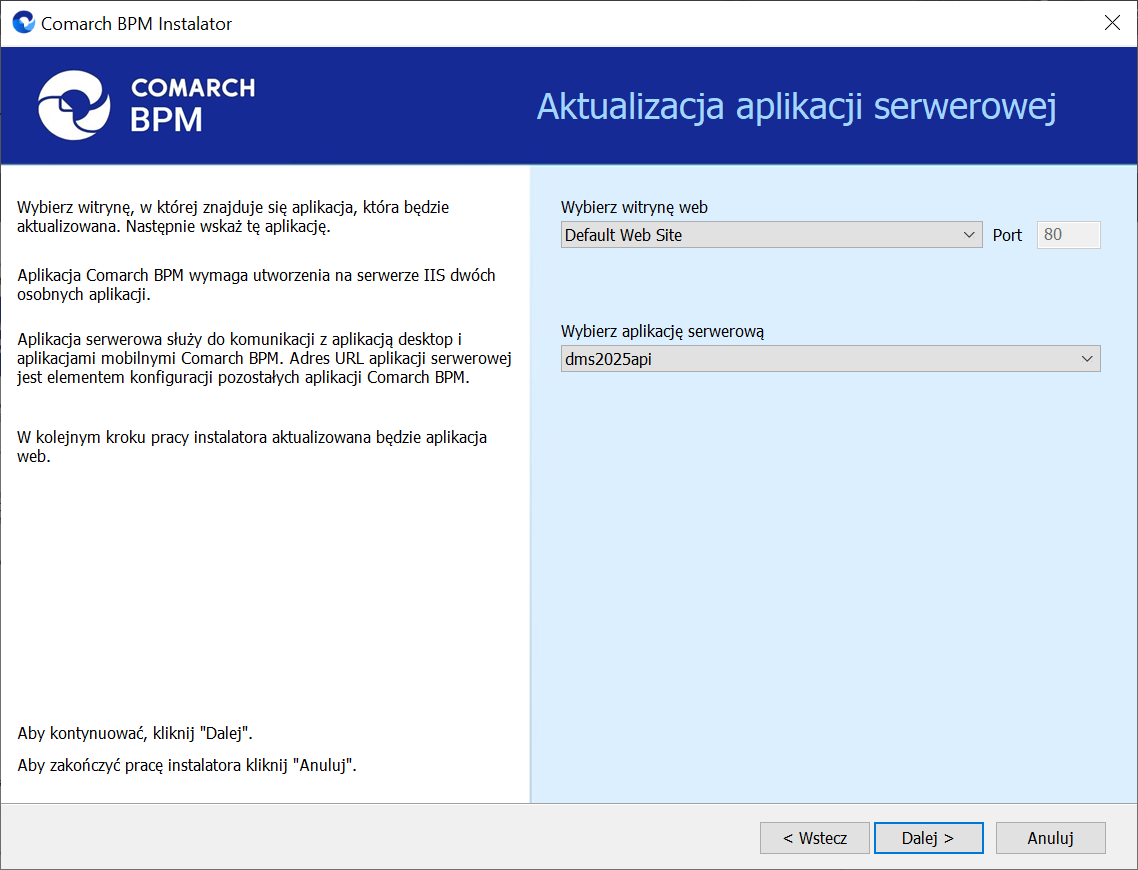Click paragraph starting 'W kolejnym kroku pracy'
The image size is (1138, 870).
pyautogui.click(x=252, y=447)
